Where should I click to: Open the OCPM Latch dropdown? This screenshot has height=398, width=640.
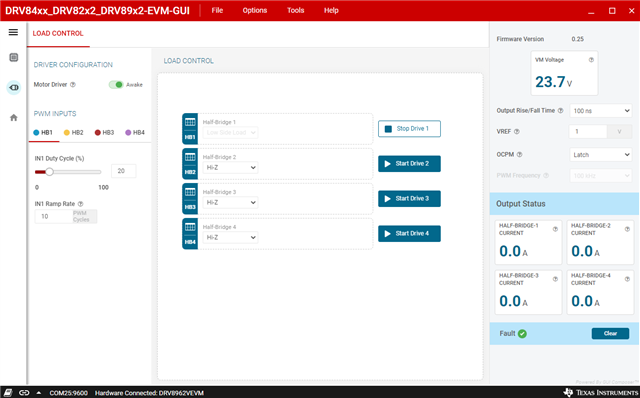[601, 155]
